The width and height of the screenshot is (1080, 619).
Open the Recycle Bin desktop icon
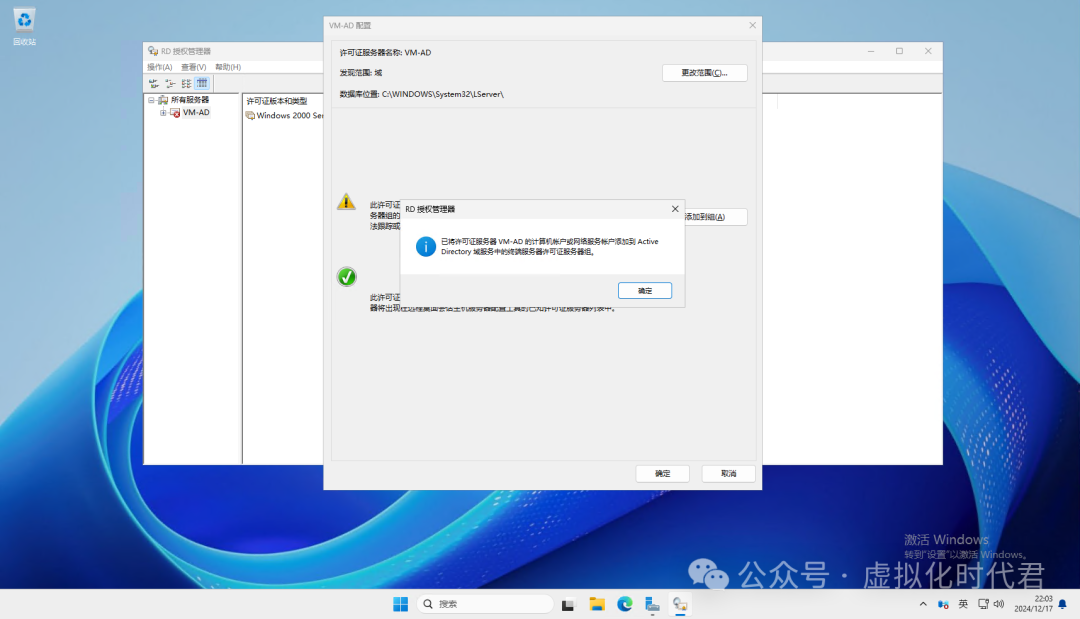[24, 27]
